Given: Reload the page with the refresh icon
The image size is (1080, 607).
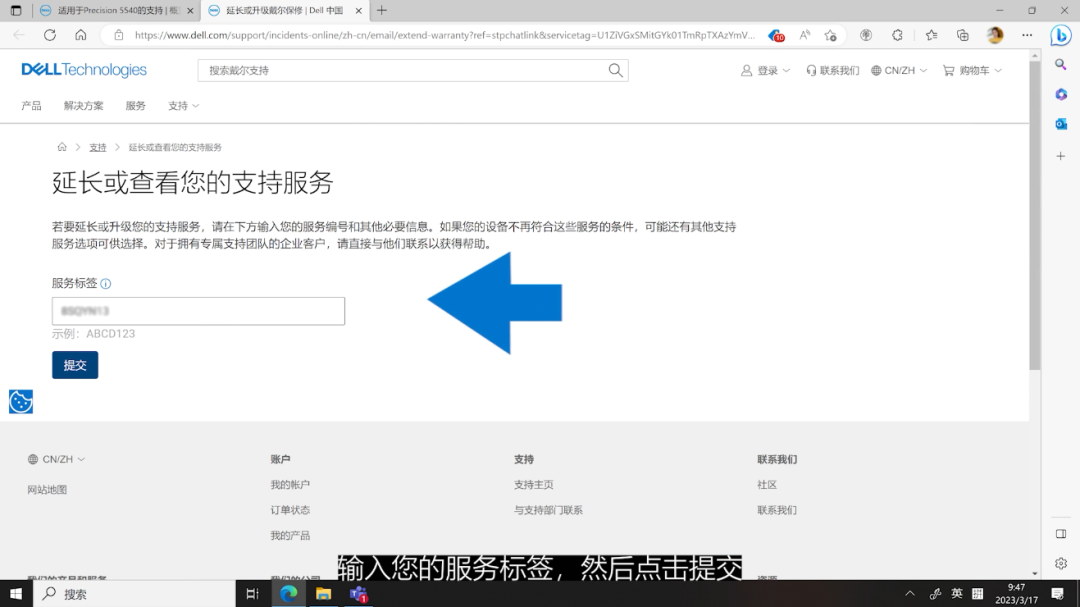Looking at the screenshot, I should 49,35.
